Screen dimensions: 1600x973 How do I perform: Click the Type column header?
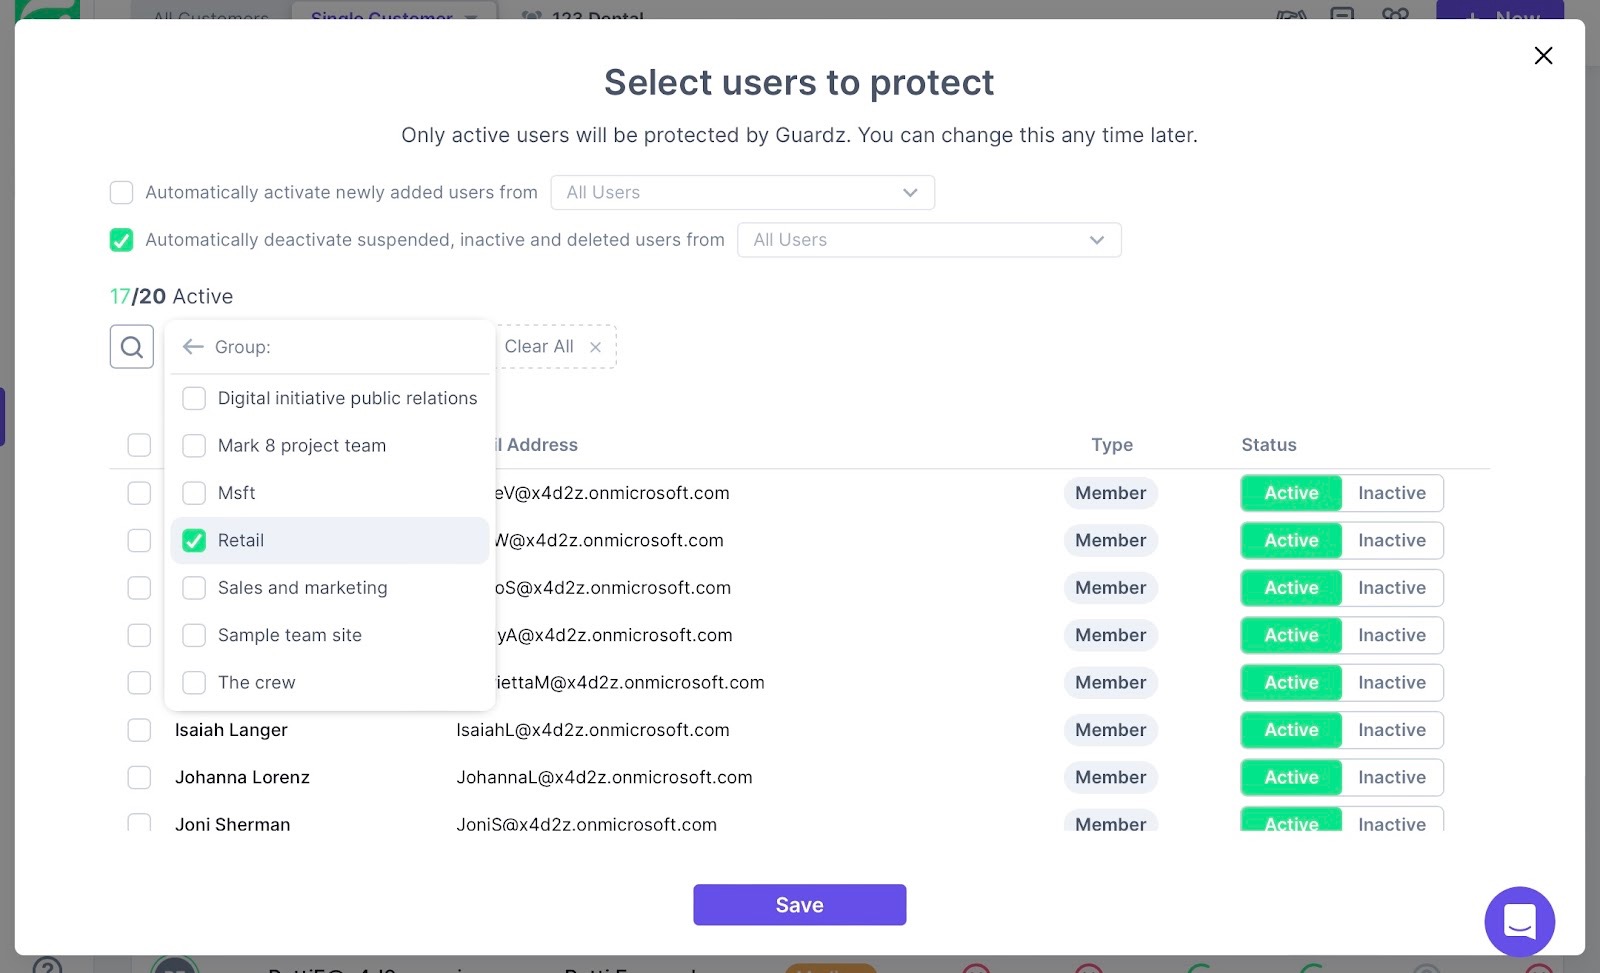tap(1112, 445)
